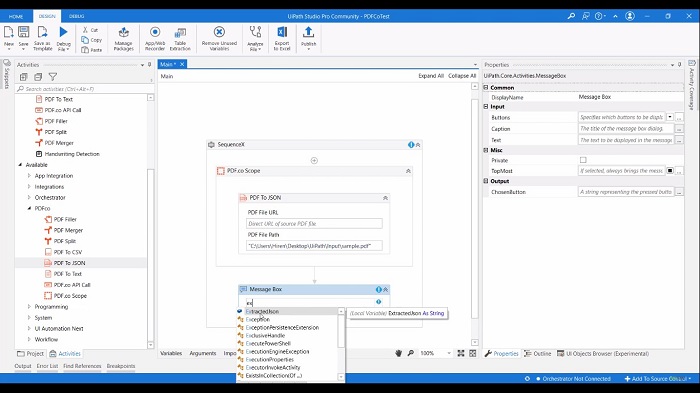Screen dimensions: 700x393
Task: Switch to the HOME ribbon tab
Action: pyautogui.click(x=16, y=16)
